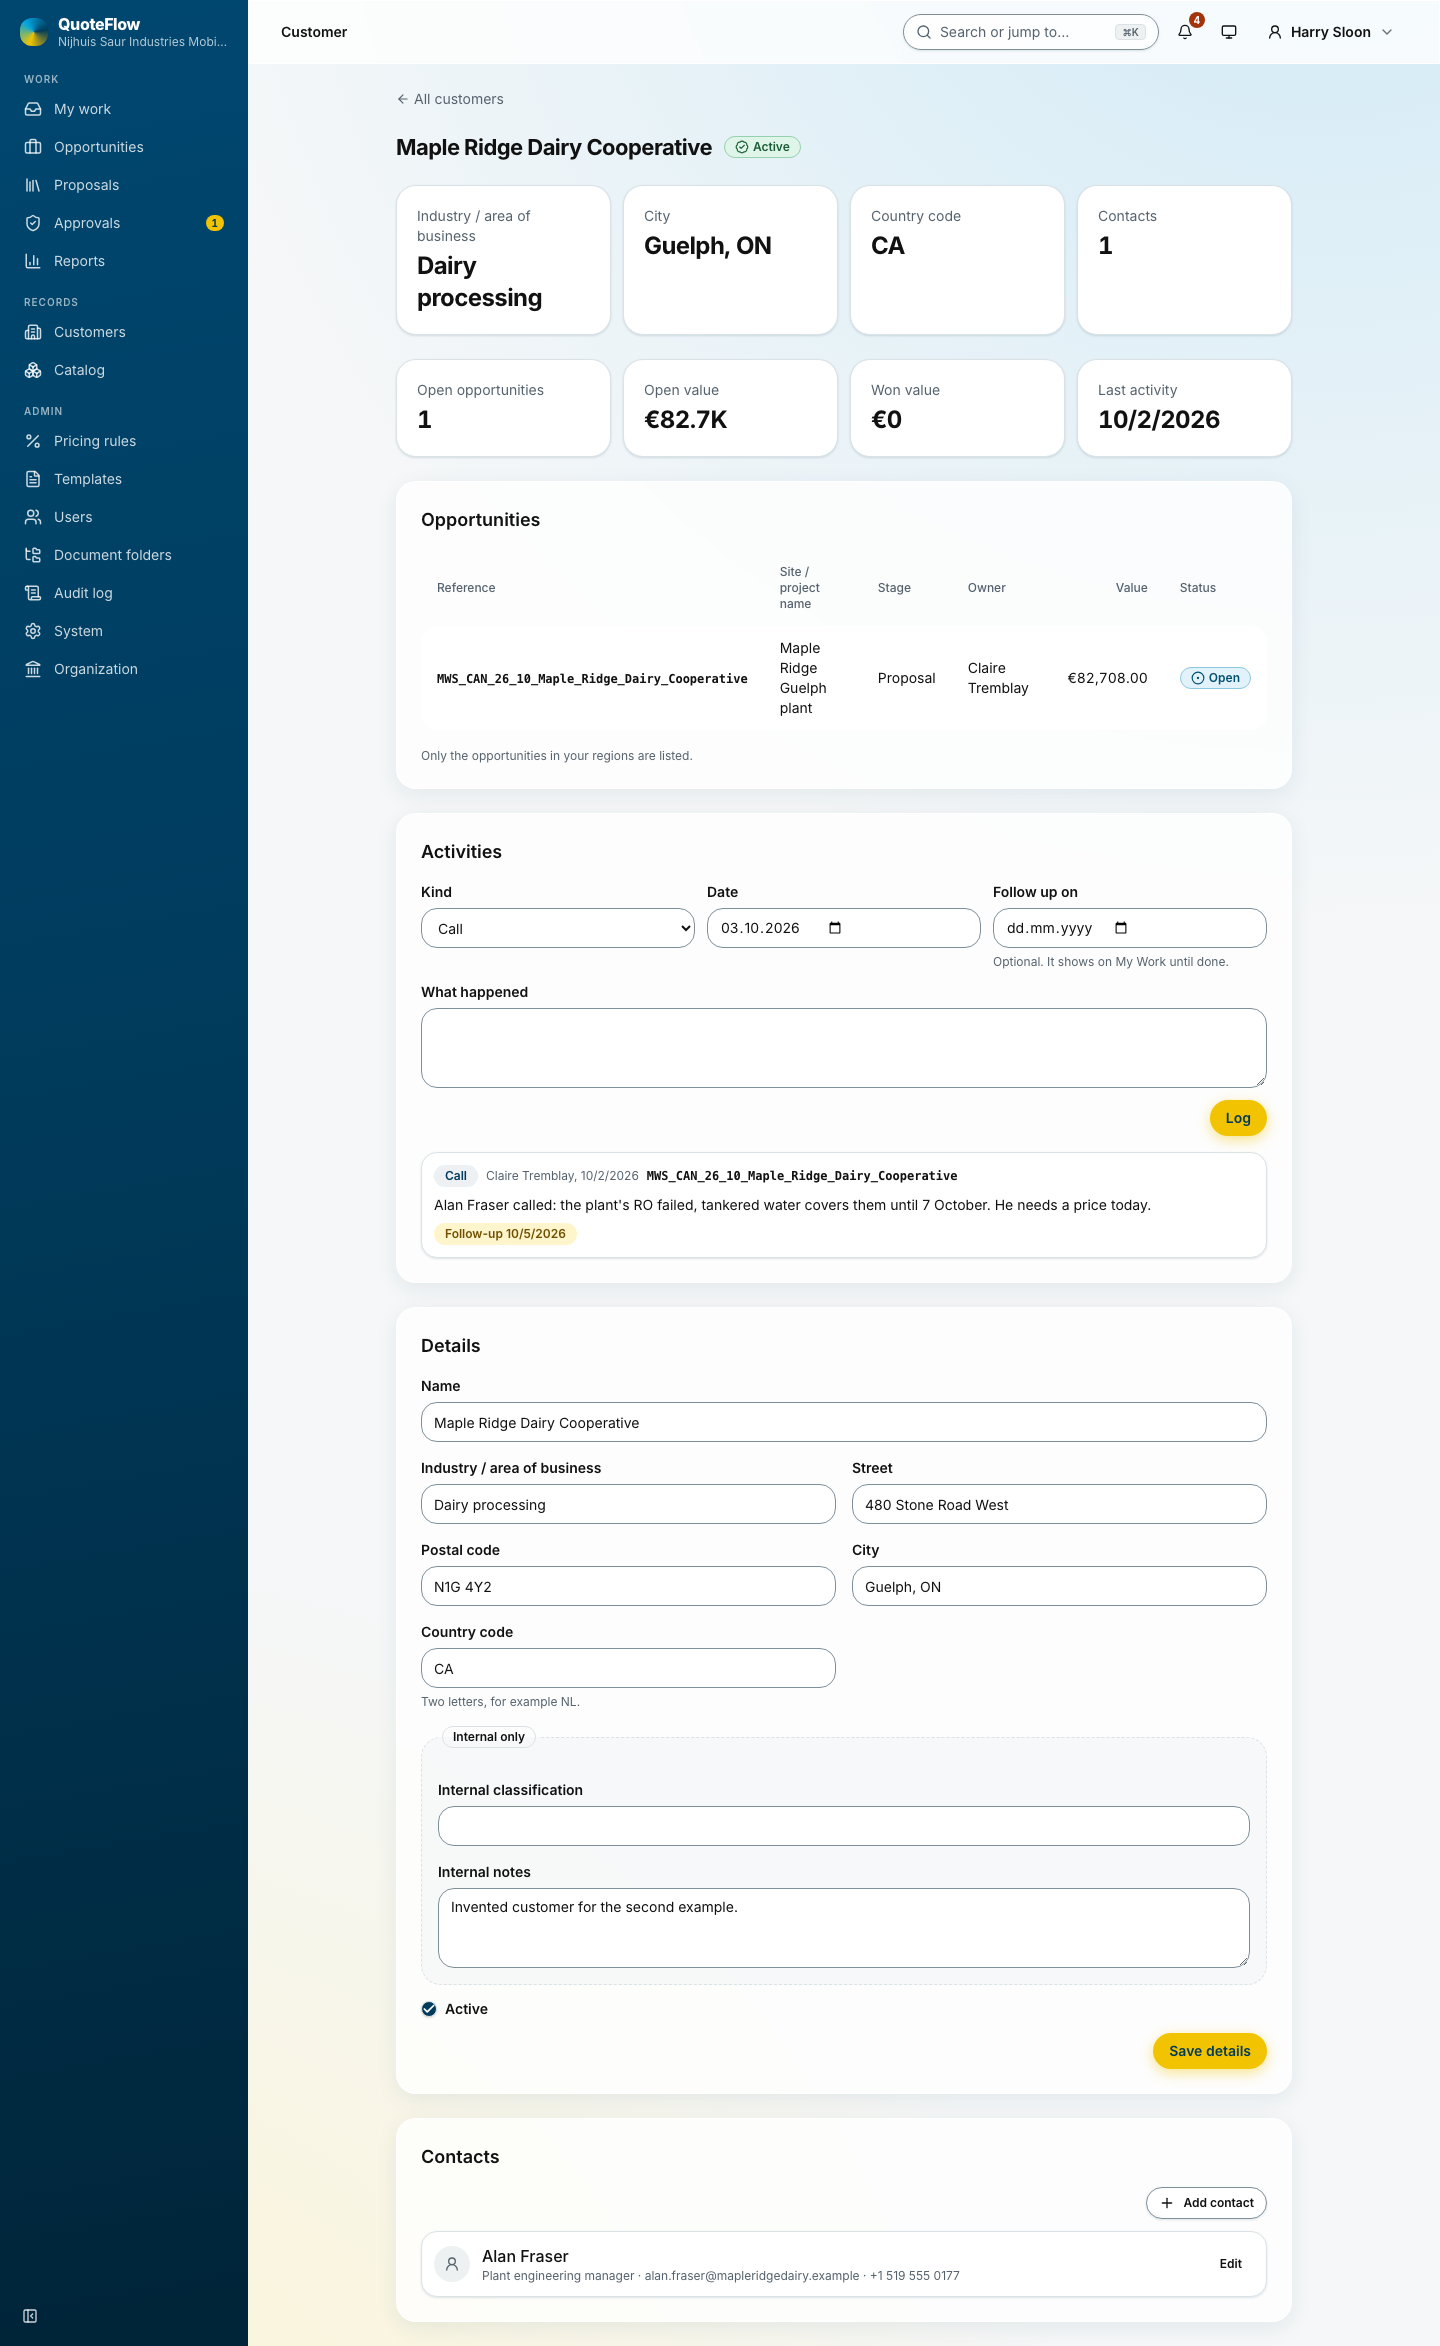Click the Street field with 480 Stone Road West

1059,1504
